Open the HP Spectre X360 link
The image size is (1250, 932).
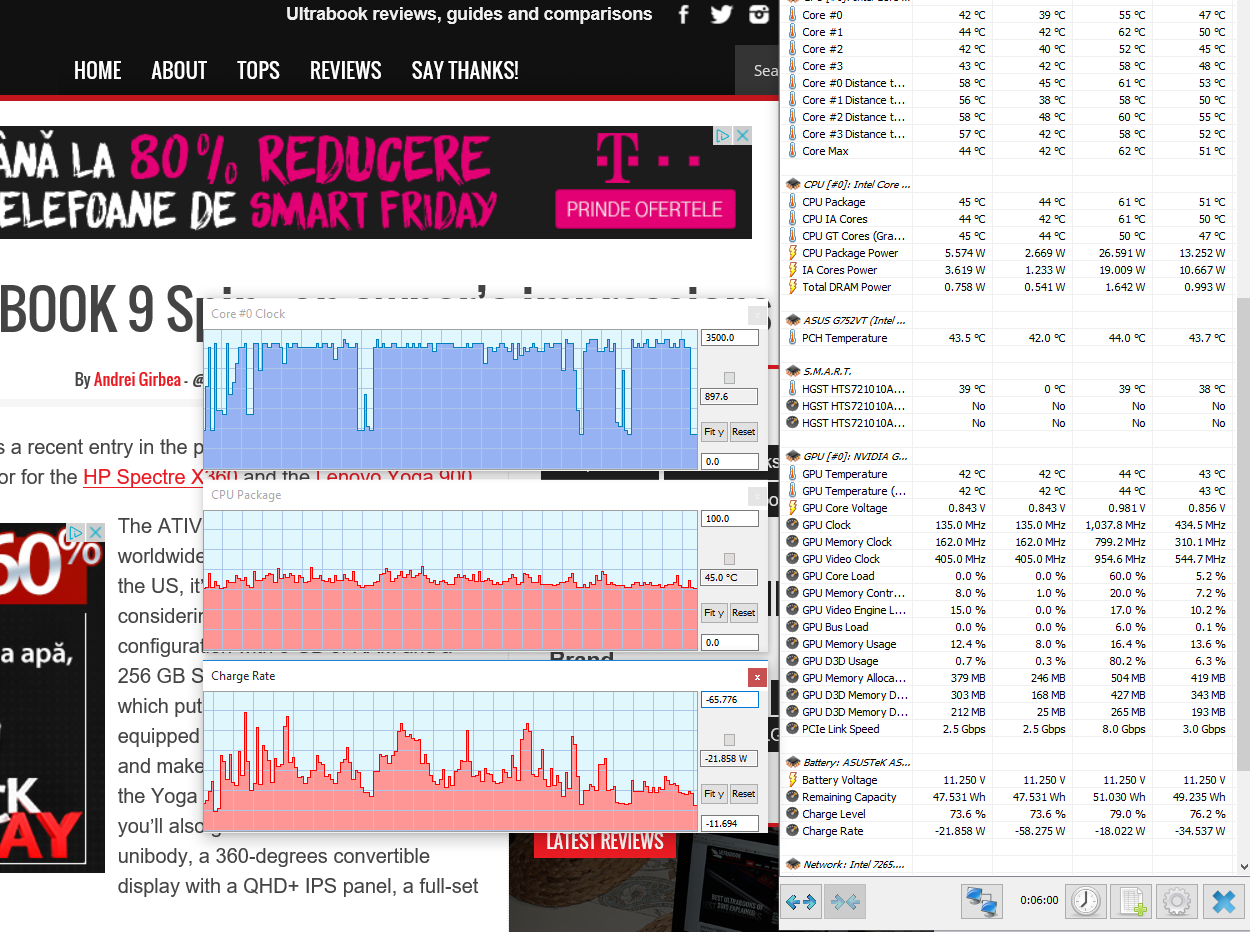coord(162,477)
